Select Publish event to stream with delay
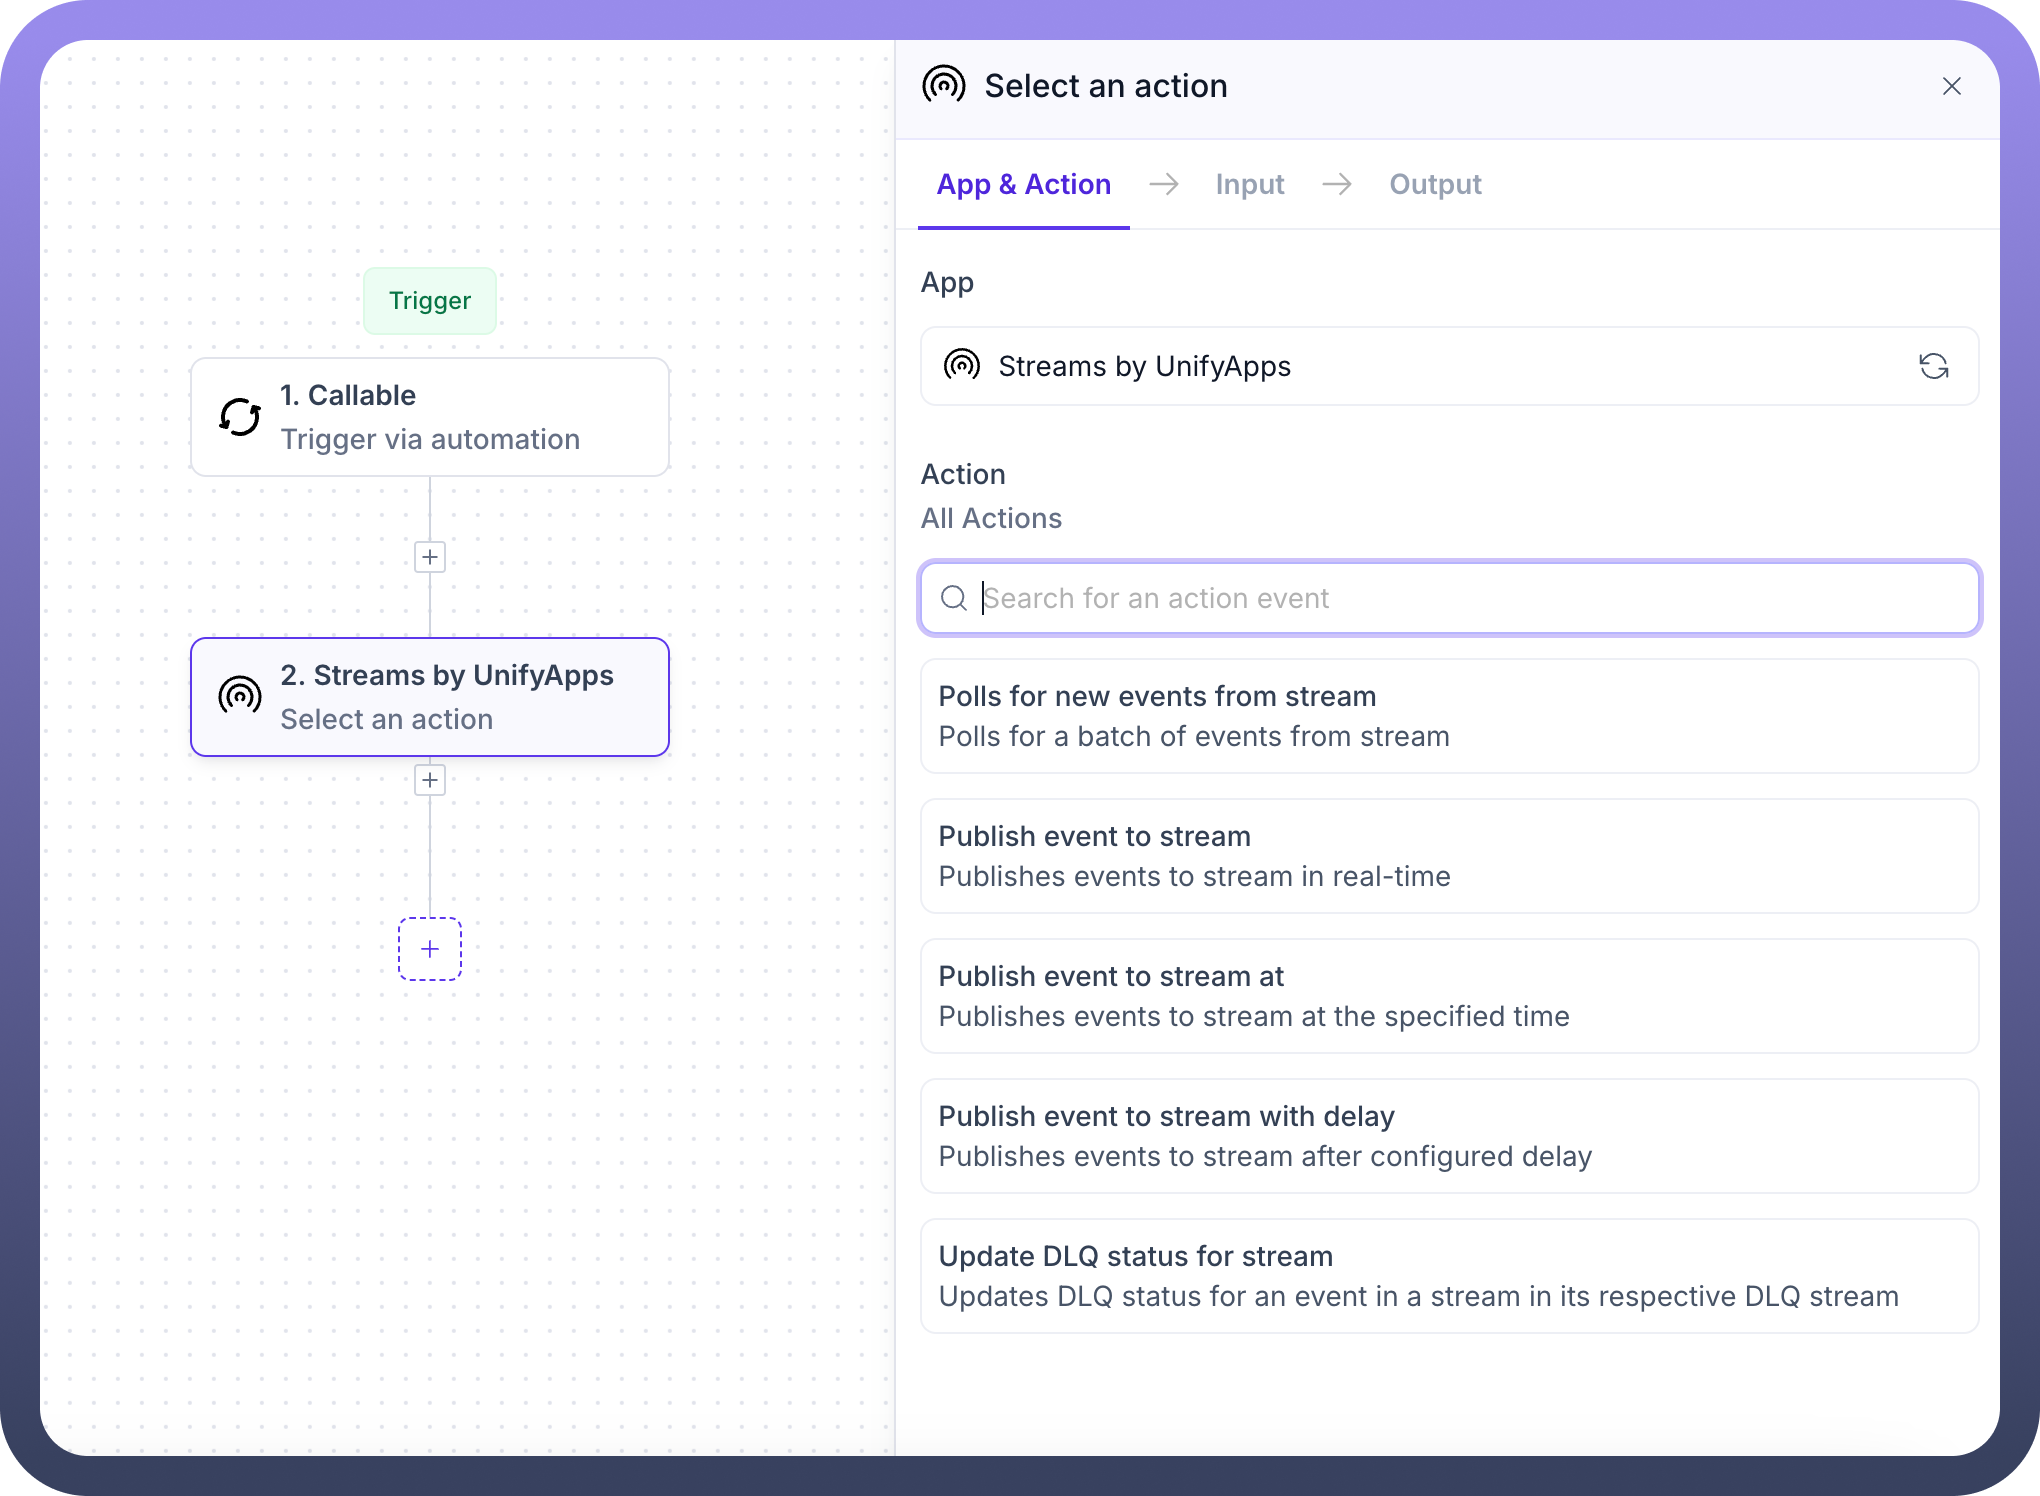Image resolution: width=2040 pixels, height=1496 pixels. click(1448, 1136)
